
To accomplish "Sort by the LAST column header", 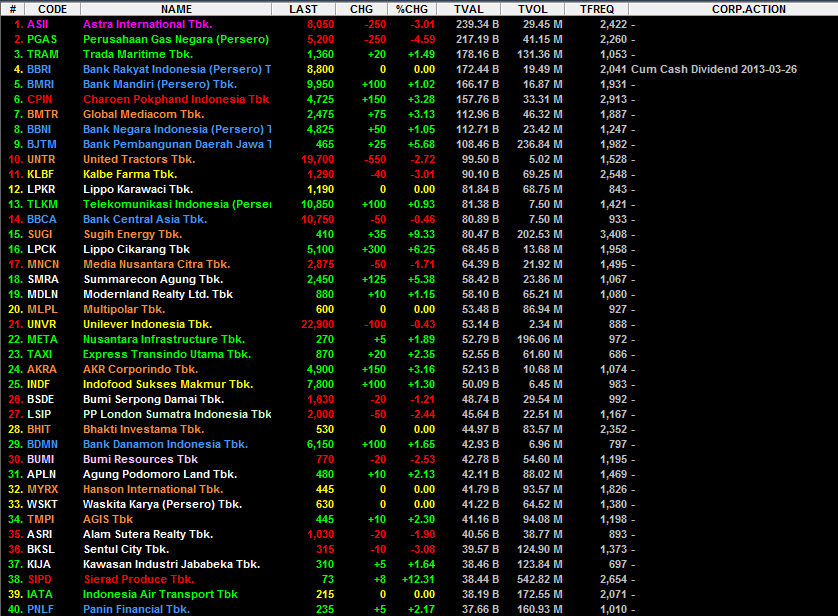I will pos(303,9).
